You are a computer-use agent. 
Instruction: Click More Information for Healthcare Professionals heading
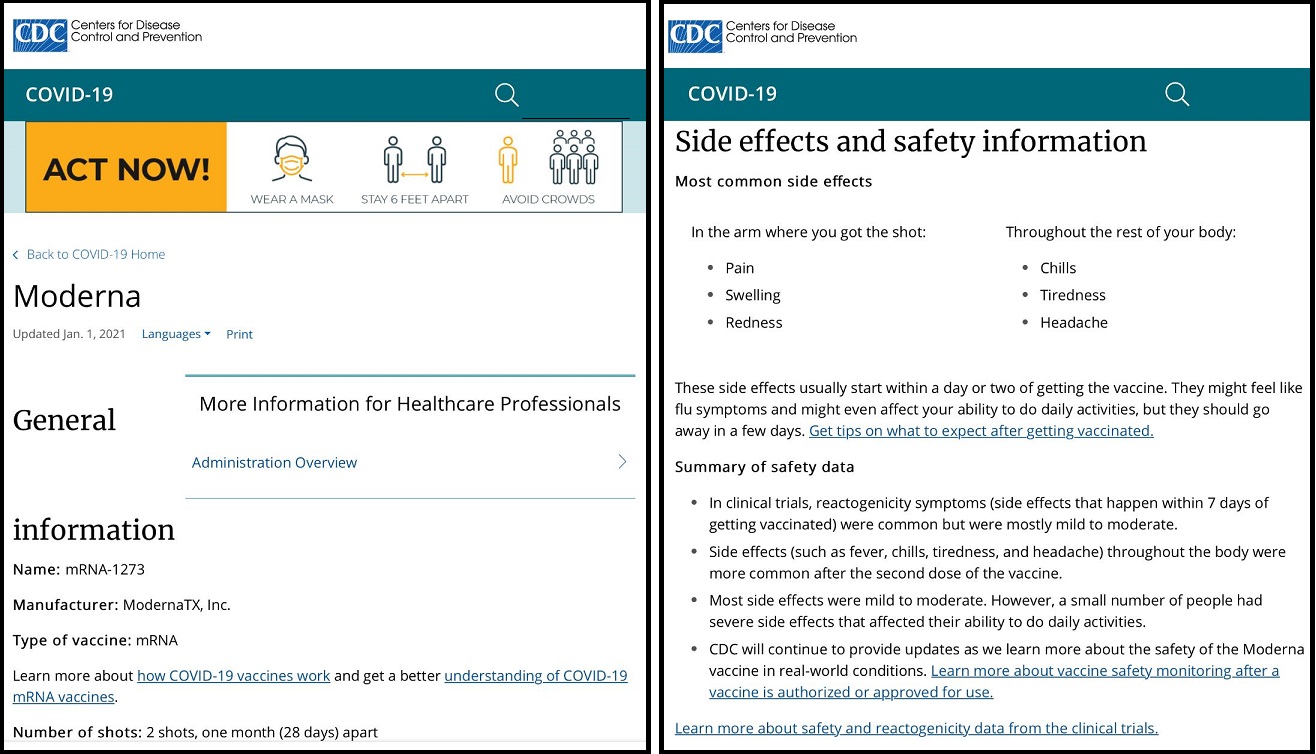click(x=410, y=404)
